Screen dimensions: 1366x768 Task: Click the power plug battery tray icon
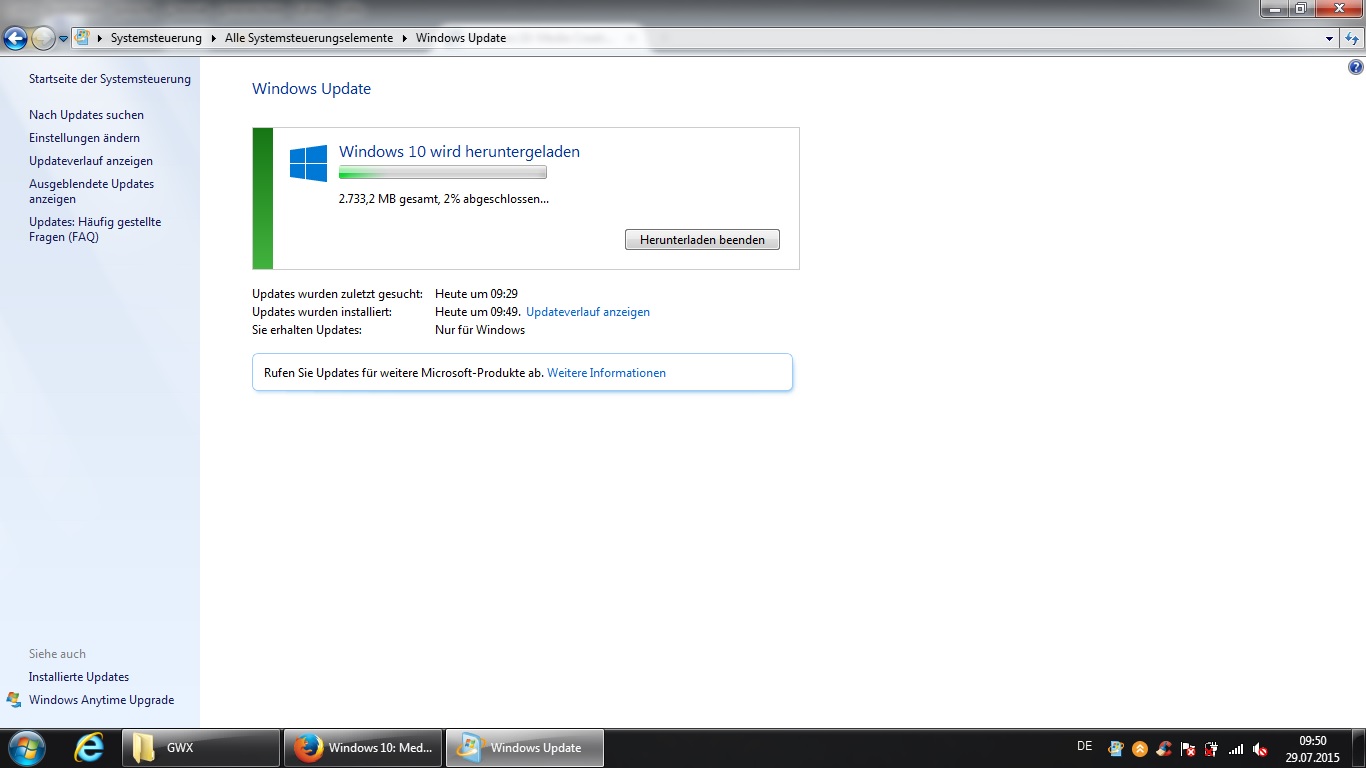click(x=1212, y=748)
